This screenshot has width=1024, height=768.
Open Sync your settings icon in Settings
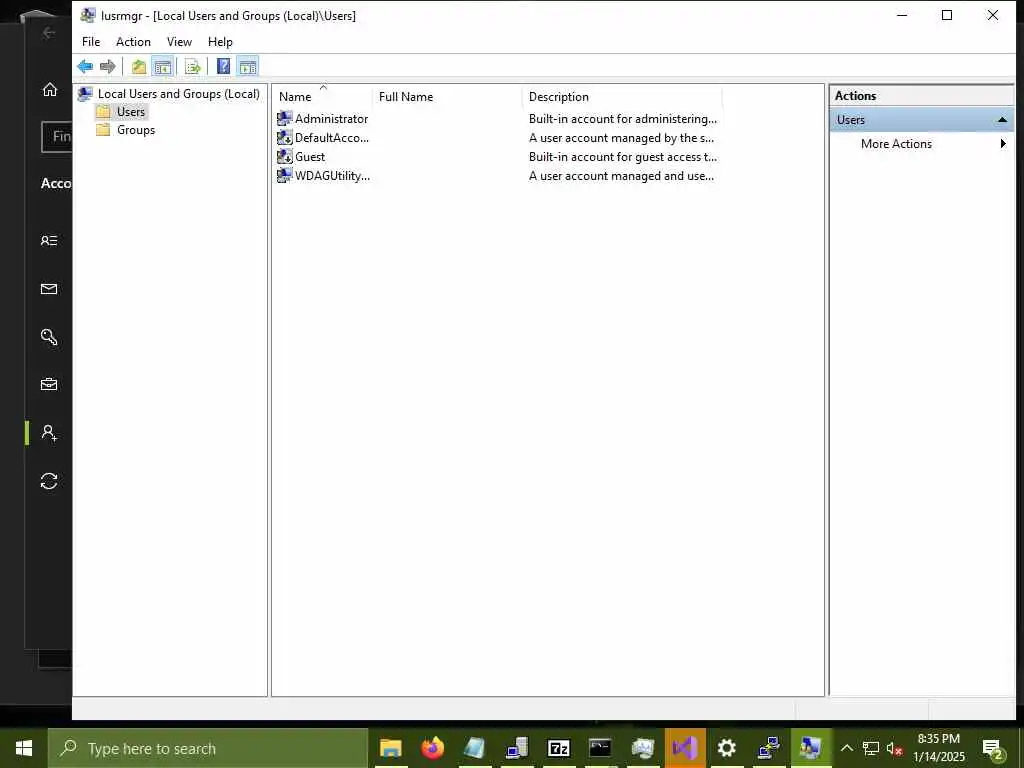pos(49,481)
